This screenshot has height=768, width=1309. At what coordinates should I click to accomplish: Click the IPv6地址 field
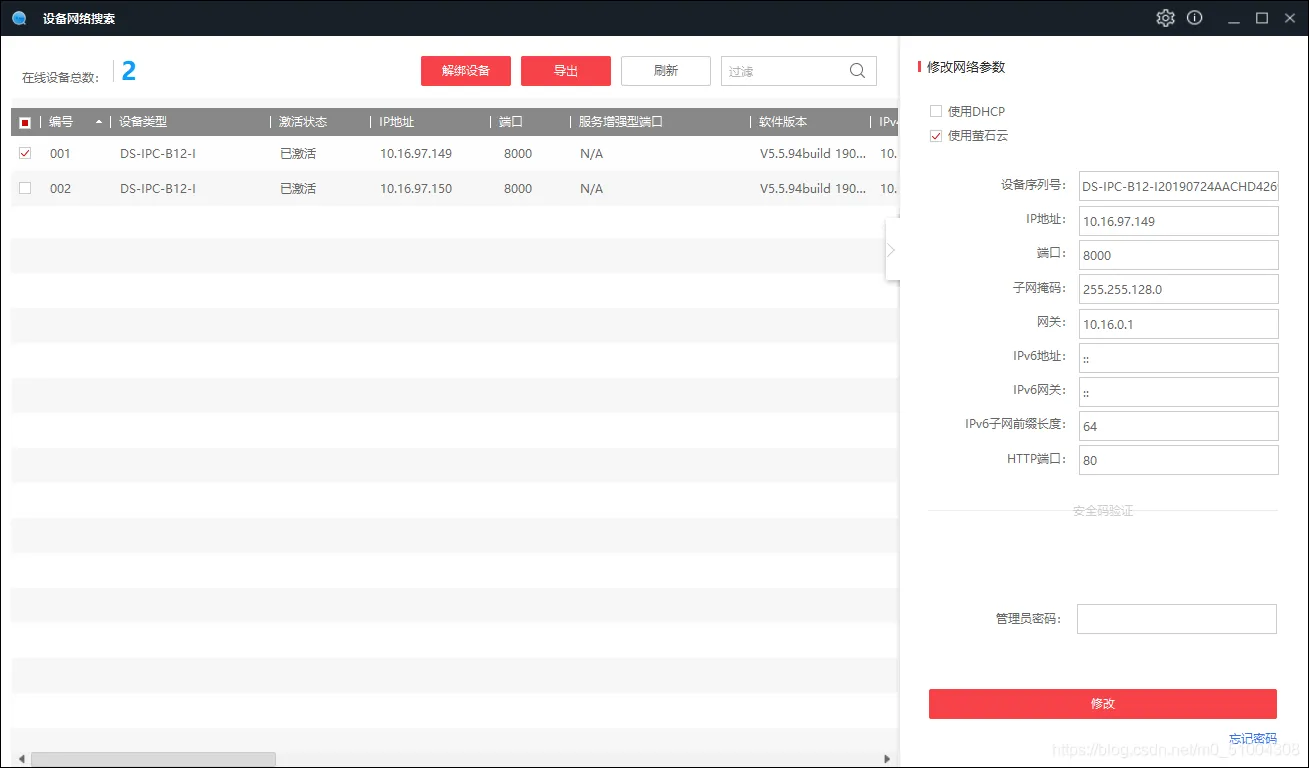[x=1179, y=358]
